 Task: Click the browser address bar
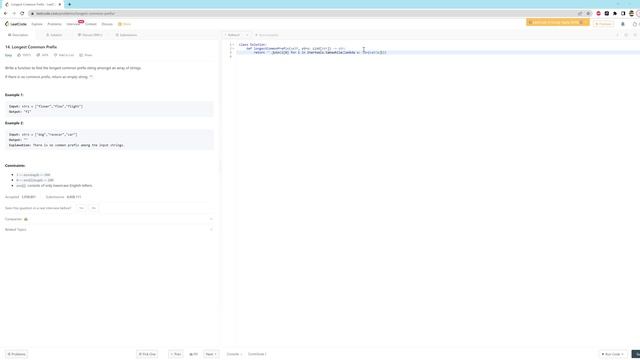coord(302,13)
